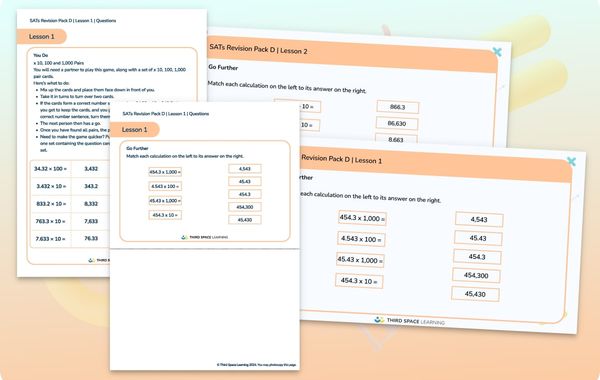
Task: Click the '454.3 x 10 =' box on the middle worksheet
Action: click(165, 215)
